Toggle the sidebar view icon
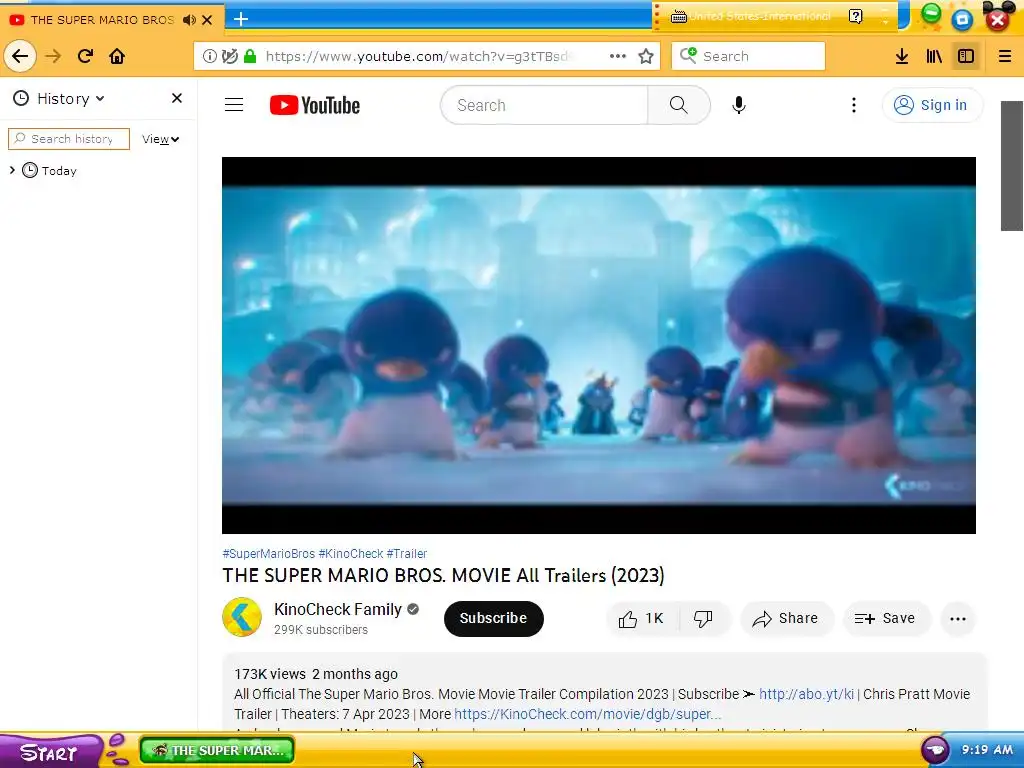This screenshot has height=768, width=1024. pos(966,56)
